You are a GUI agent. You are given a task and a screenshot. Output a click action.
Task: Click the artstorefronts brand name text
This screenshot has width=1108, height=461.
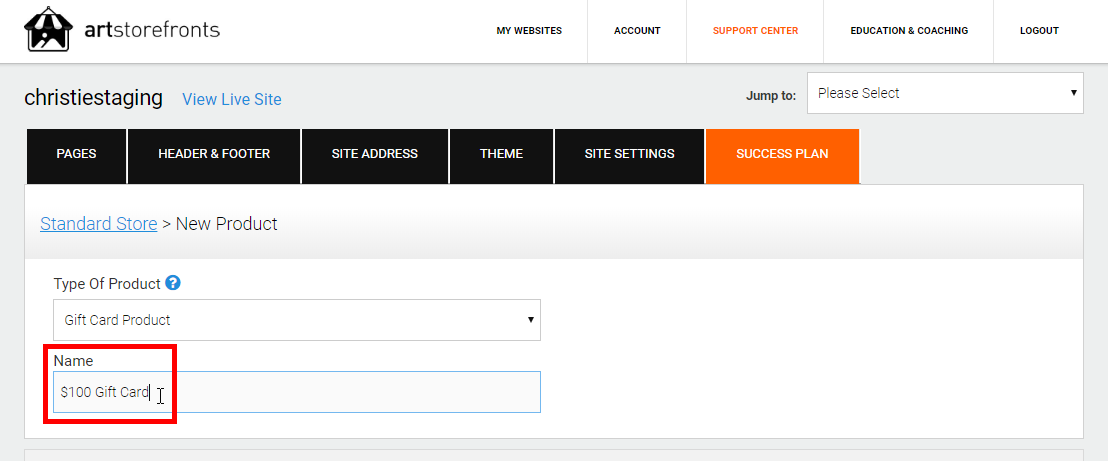coord(153,29)
